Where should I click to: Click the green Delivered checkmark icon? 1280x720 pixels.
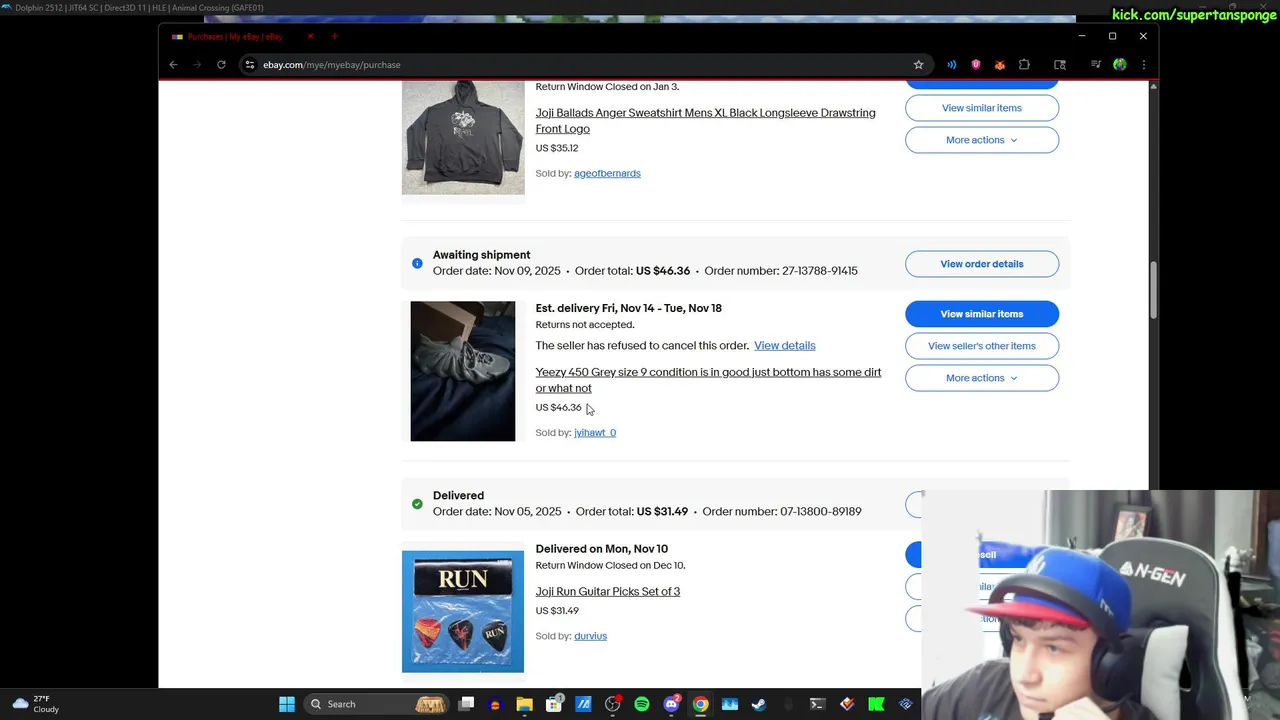click(417, 504)
